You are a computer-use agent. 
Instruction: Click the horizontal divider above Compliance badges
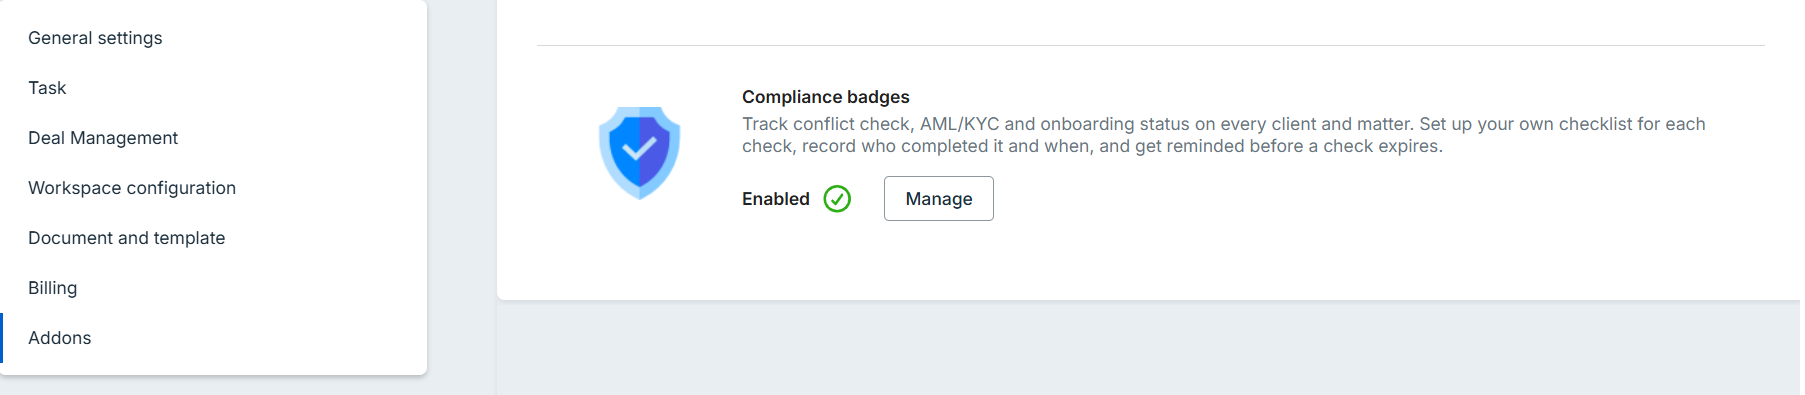point(1150,45)
